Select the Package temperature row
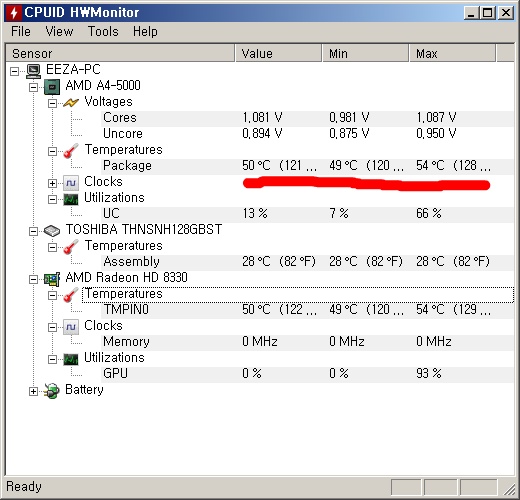Image resolution: width=520 pixels, height=500 pixels. pos(307,166)
